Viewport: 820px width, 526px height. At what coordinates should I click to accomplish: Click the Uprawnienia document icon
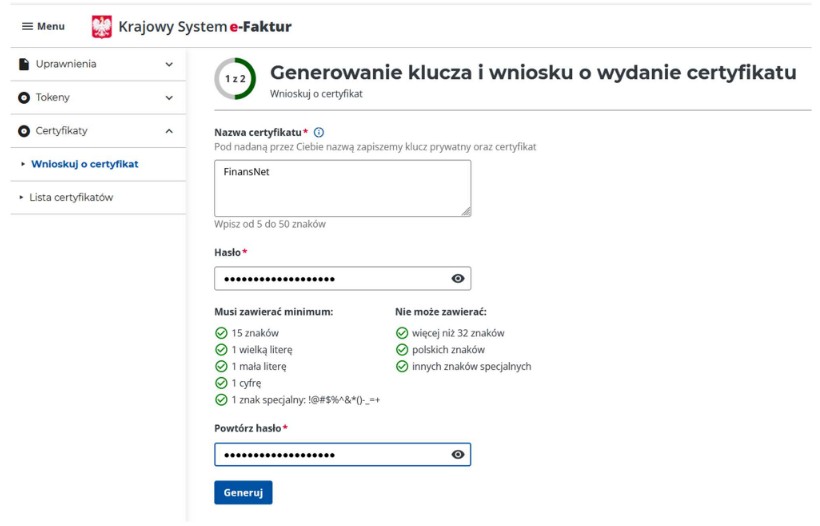coord(24,64)
